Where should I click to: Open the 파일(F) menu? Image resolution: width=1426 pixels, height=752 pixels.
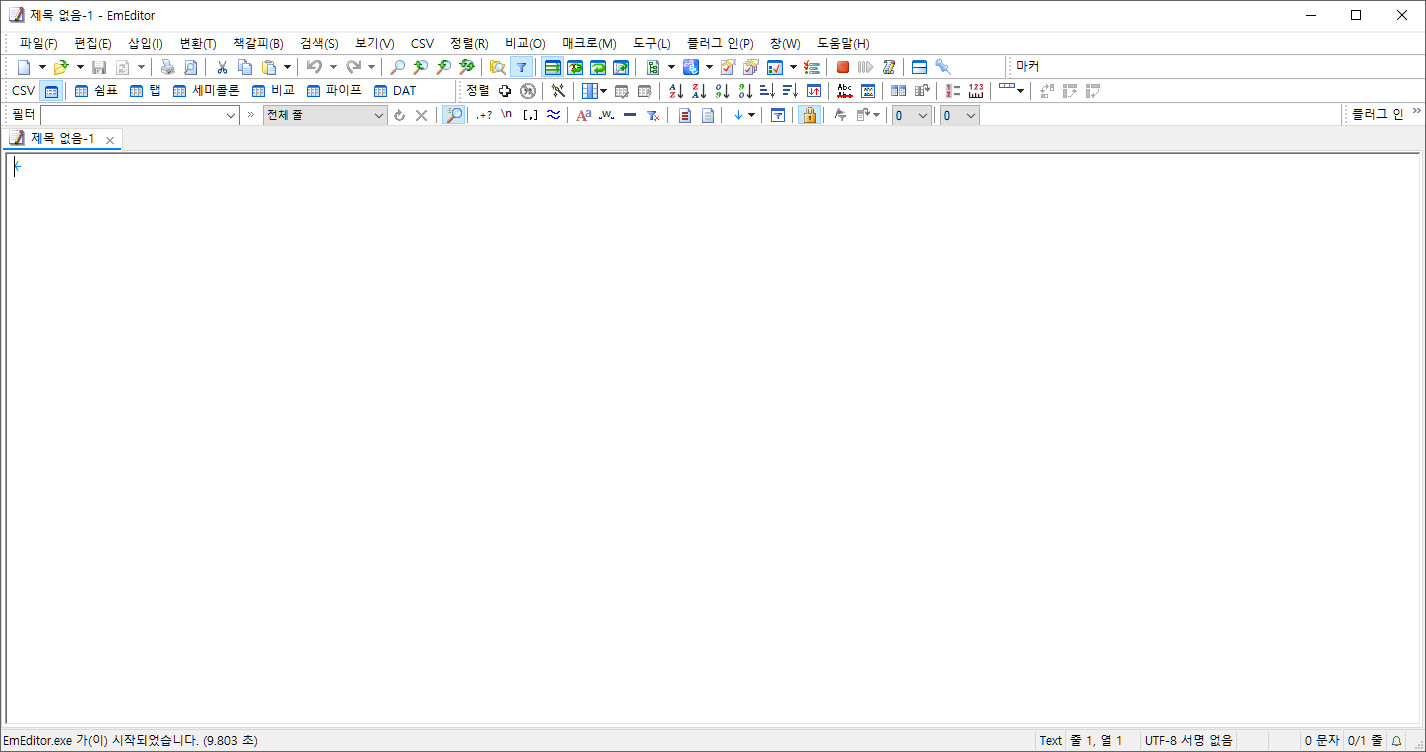tap(39, 44)
